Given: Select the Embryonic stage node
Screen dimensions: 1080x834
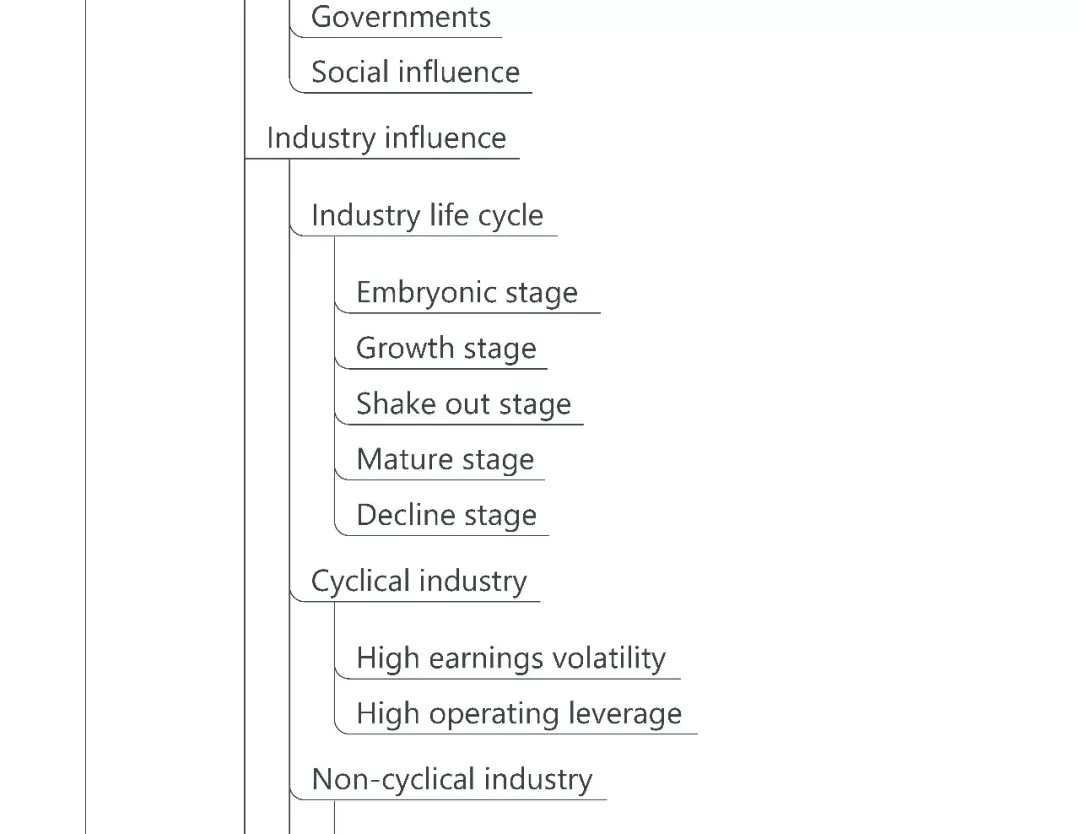Looking at the screenshot, I should [x=467, y=292].
